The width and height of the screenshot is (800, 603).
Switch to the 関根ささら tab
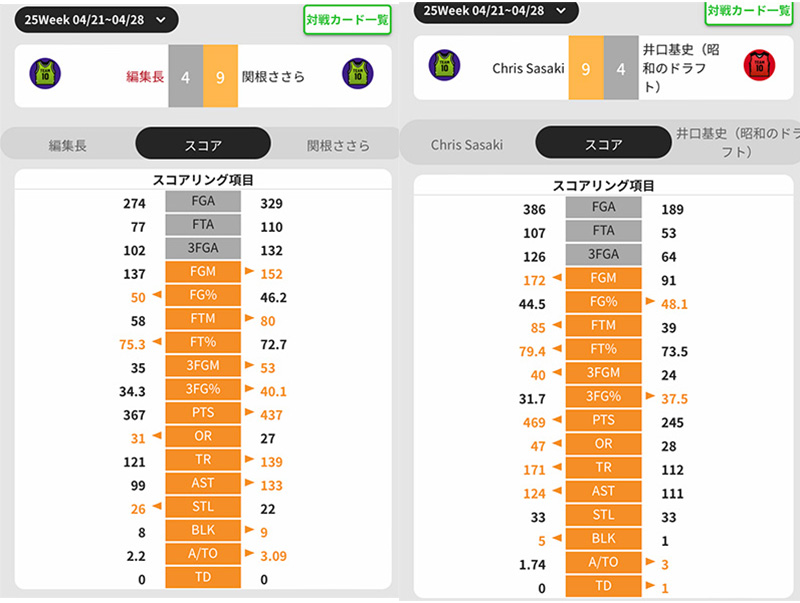[x=337, y=145]
